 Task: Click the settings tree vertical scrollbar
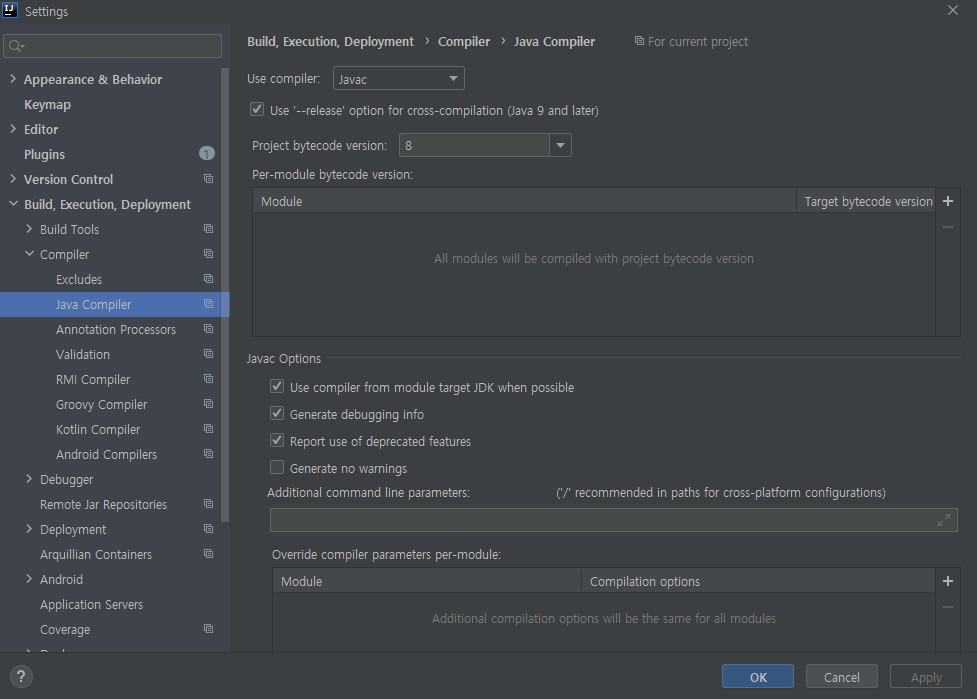point(225,295)
